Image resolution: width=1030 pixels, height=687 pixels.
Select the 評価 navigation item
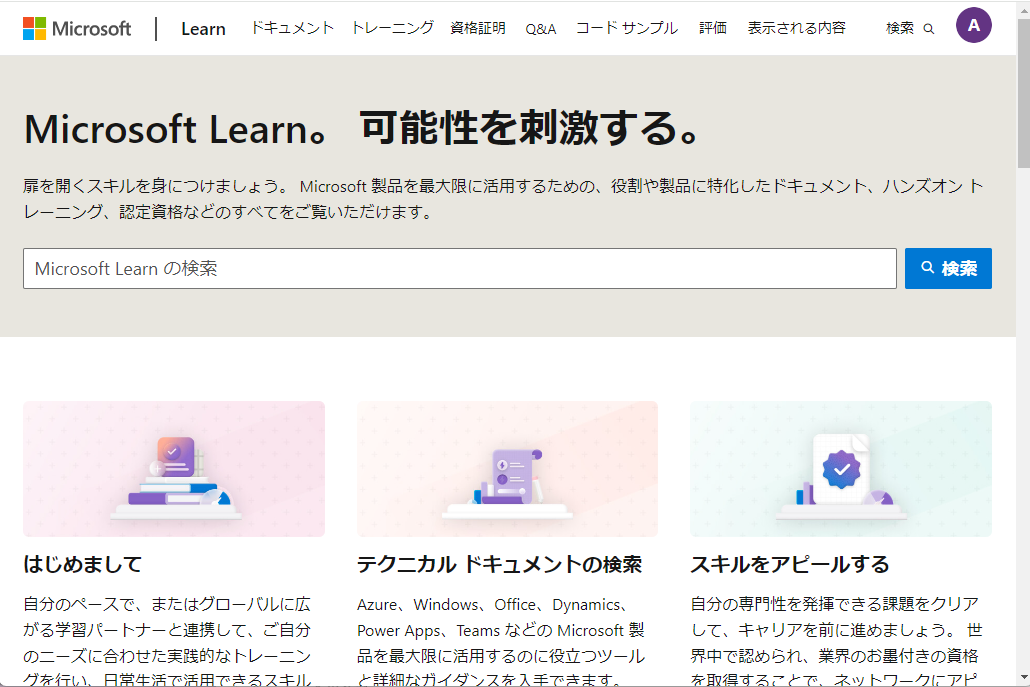(713, 28)
